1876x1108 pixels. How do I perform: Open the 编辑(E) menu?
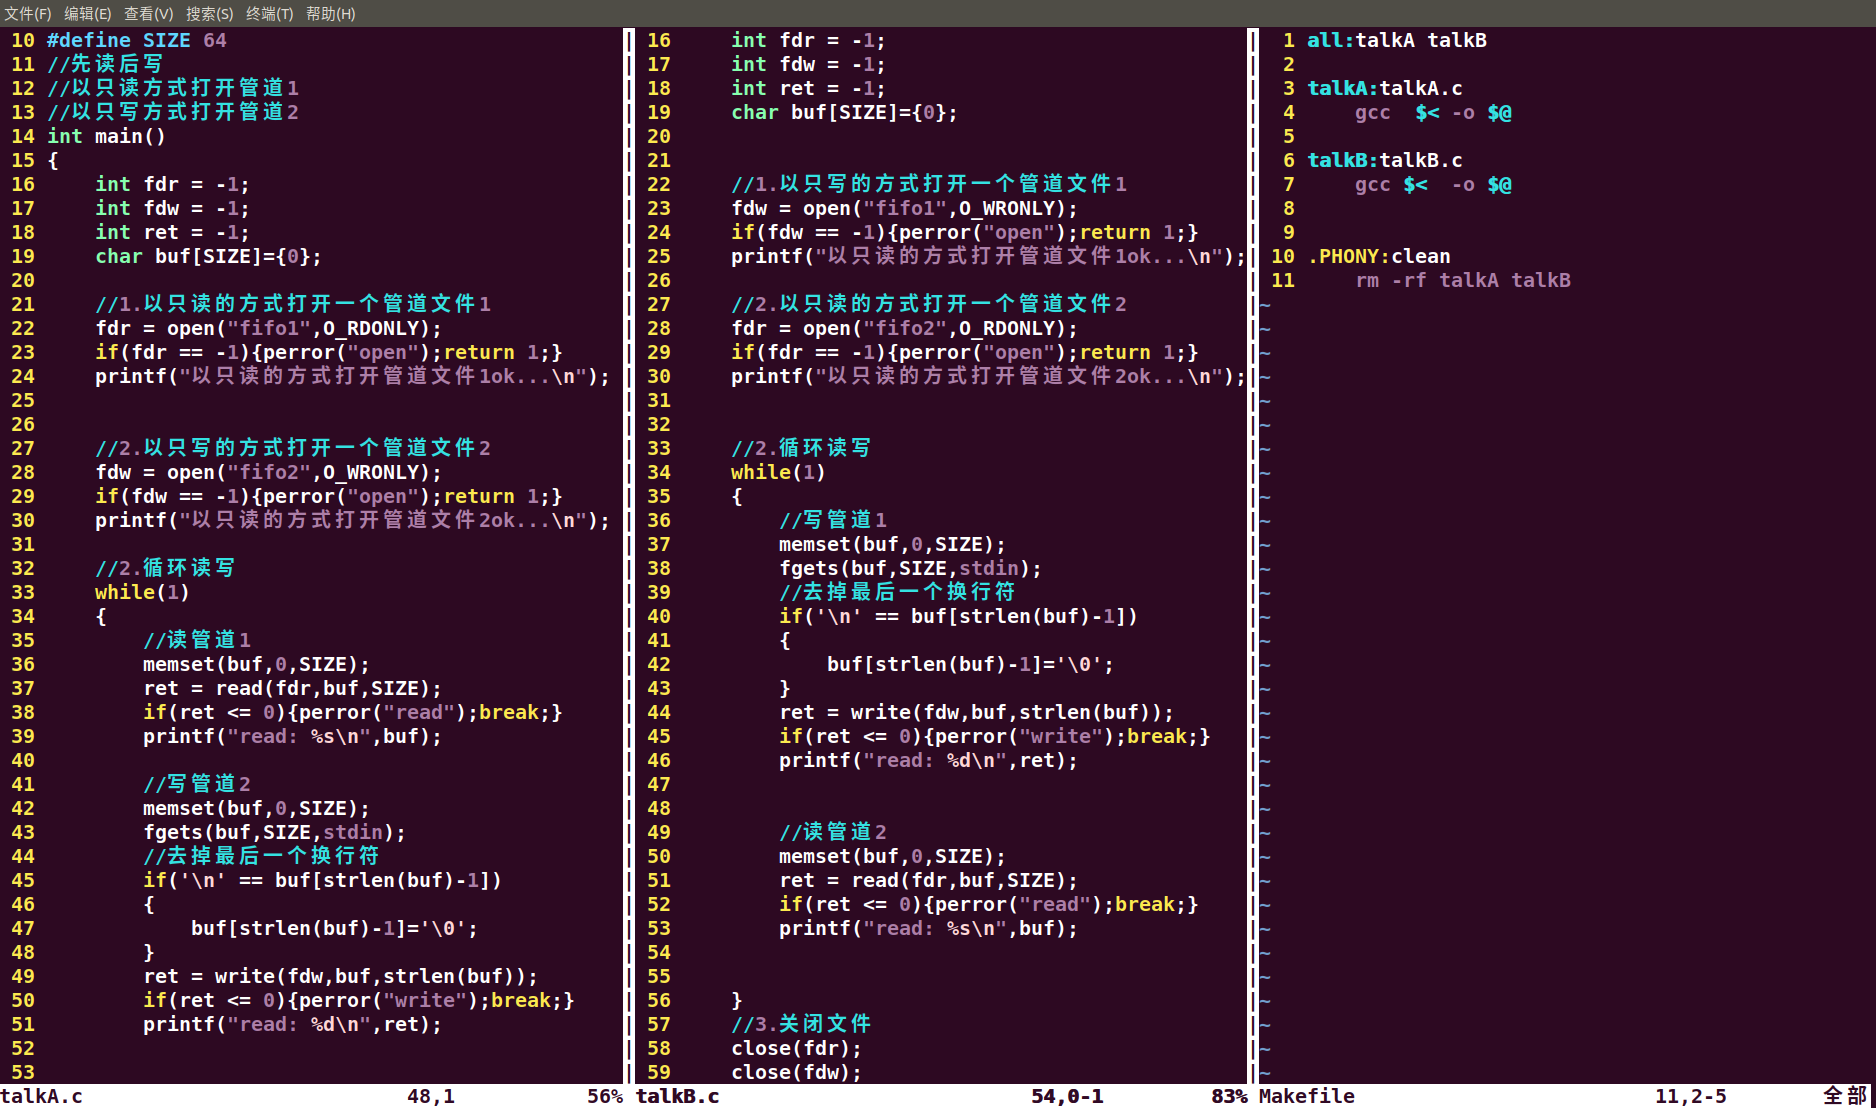(x=88, y=13)
